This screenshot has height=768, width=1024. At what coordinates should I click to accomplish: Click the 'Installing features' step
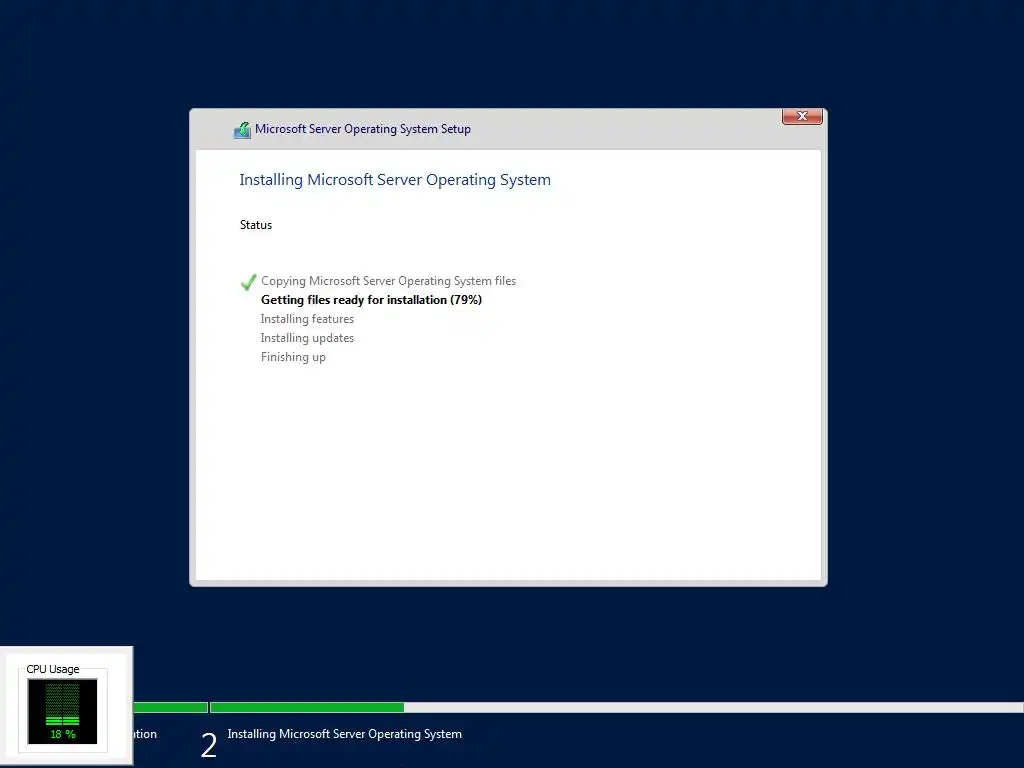coord(308,319)
